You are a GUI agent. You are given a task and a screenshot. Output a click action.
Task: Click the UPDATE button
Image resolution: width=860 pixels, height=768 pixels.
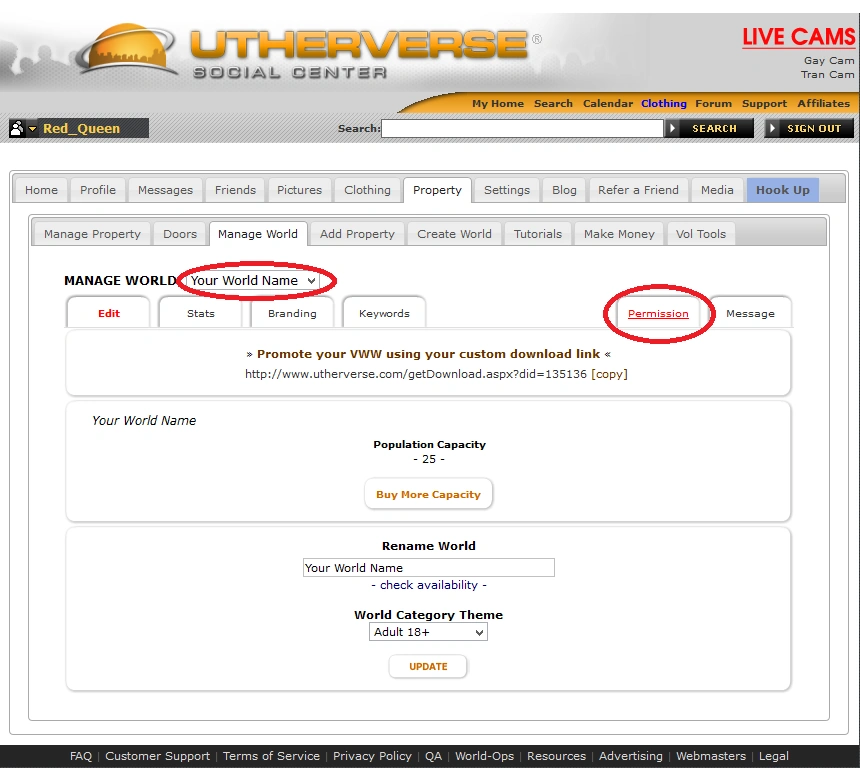coord(428,667)
